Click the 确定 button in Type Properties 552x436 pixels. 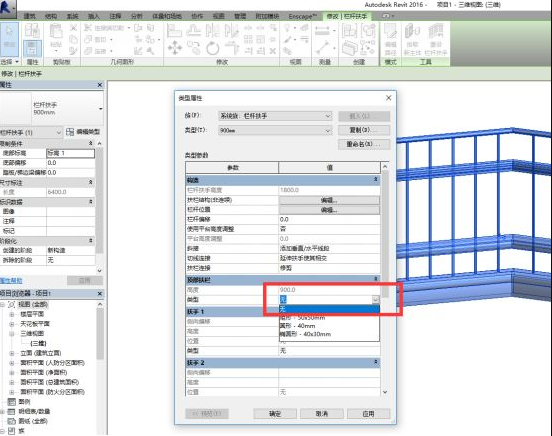pyautogui.click(x=275, y=414)
